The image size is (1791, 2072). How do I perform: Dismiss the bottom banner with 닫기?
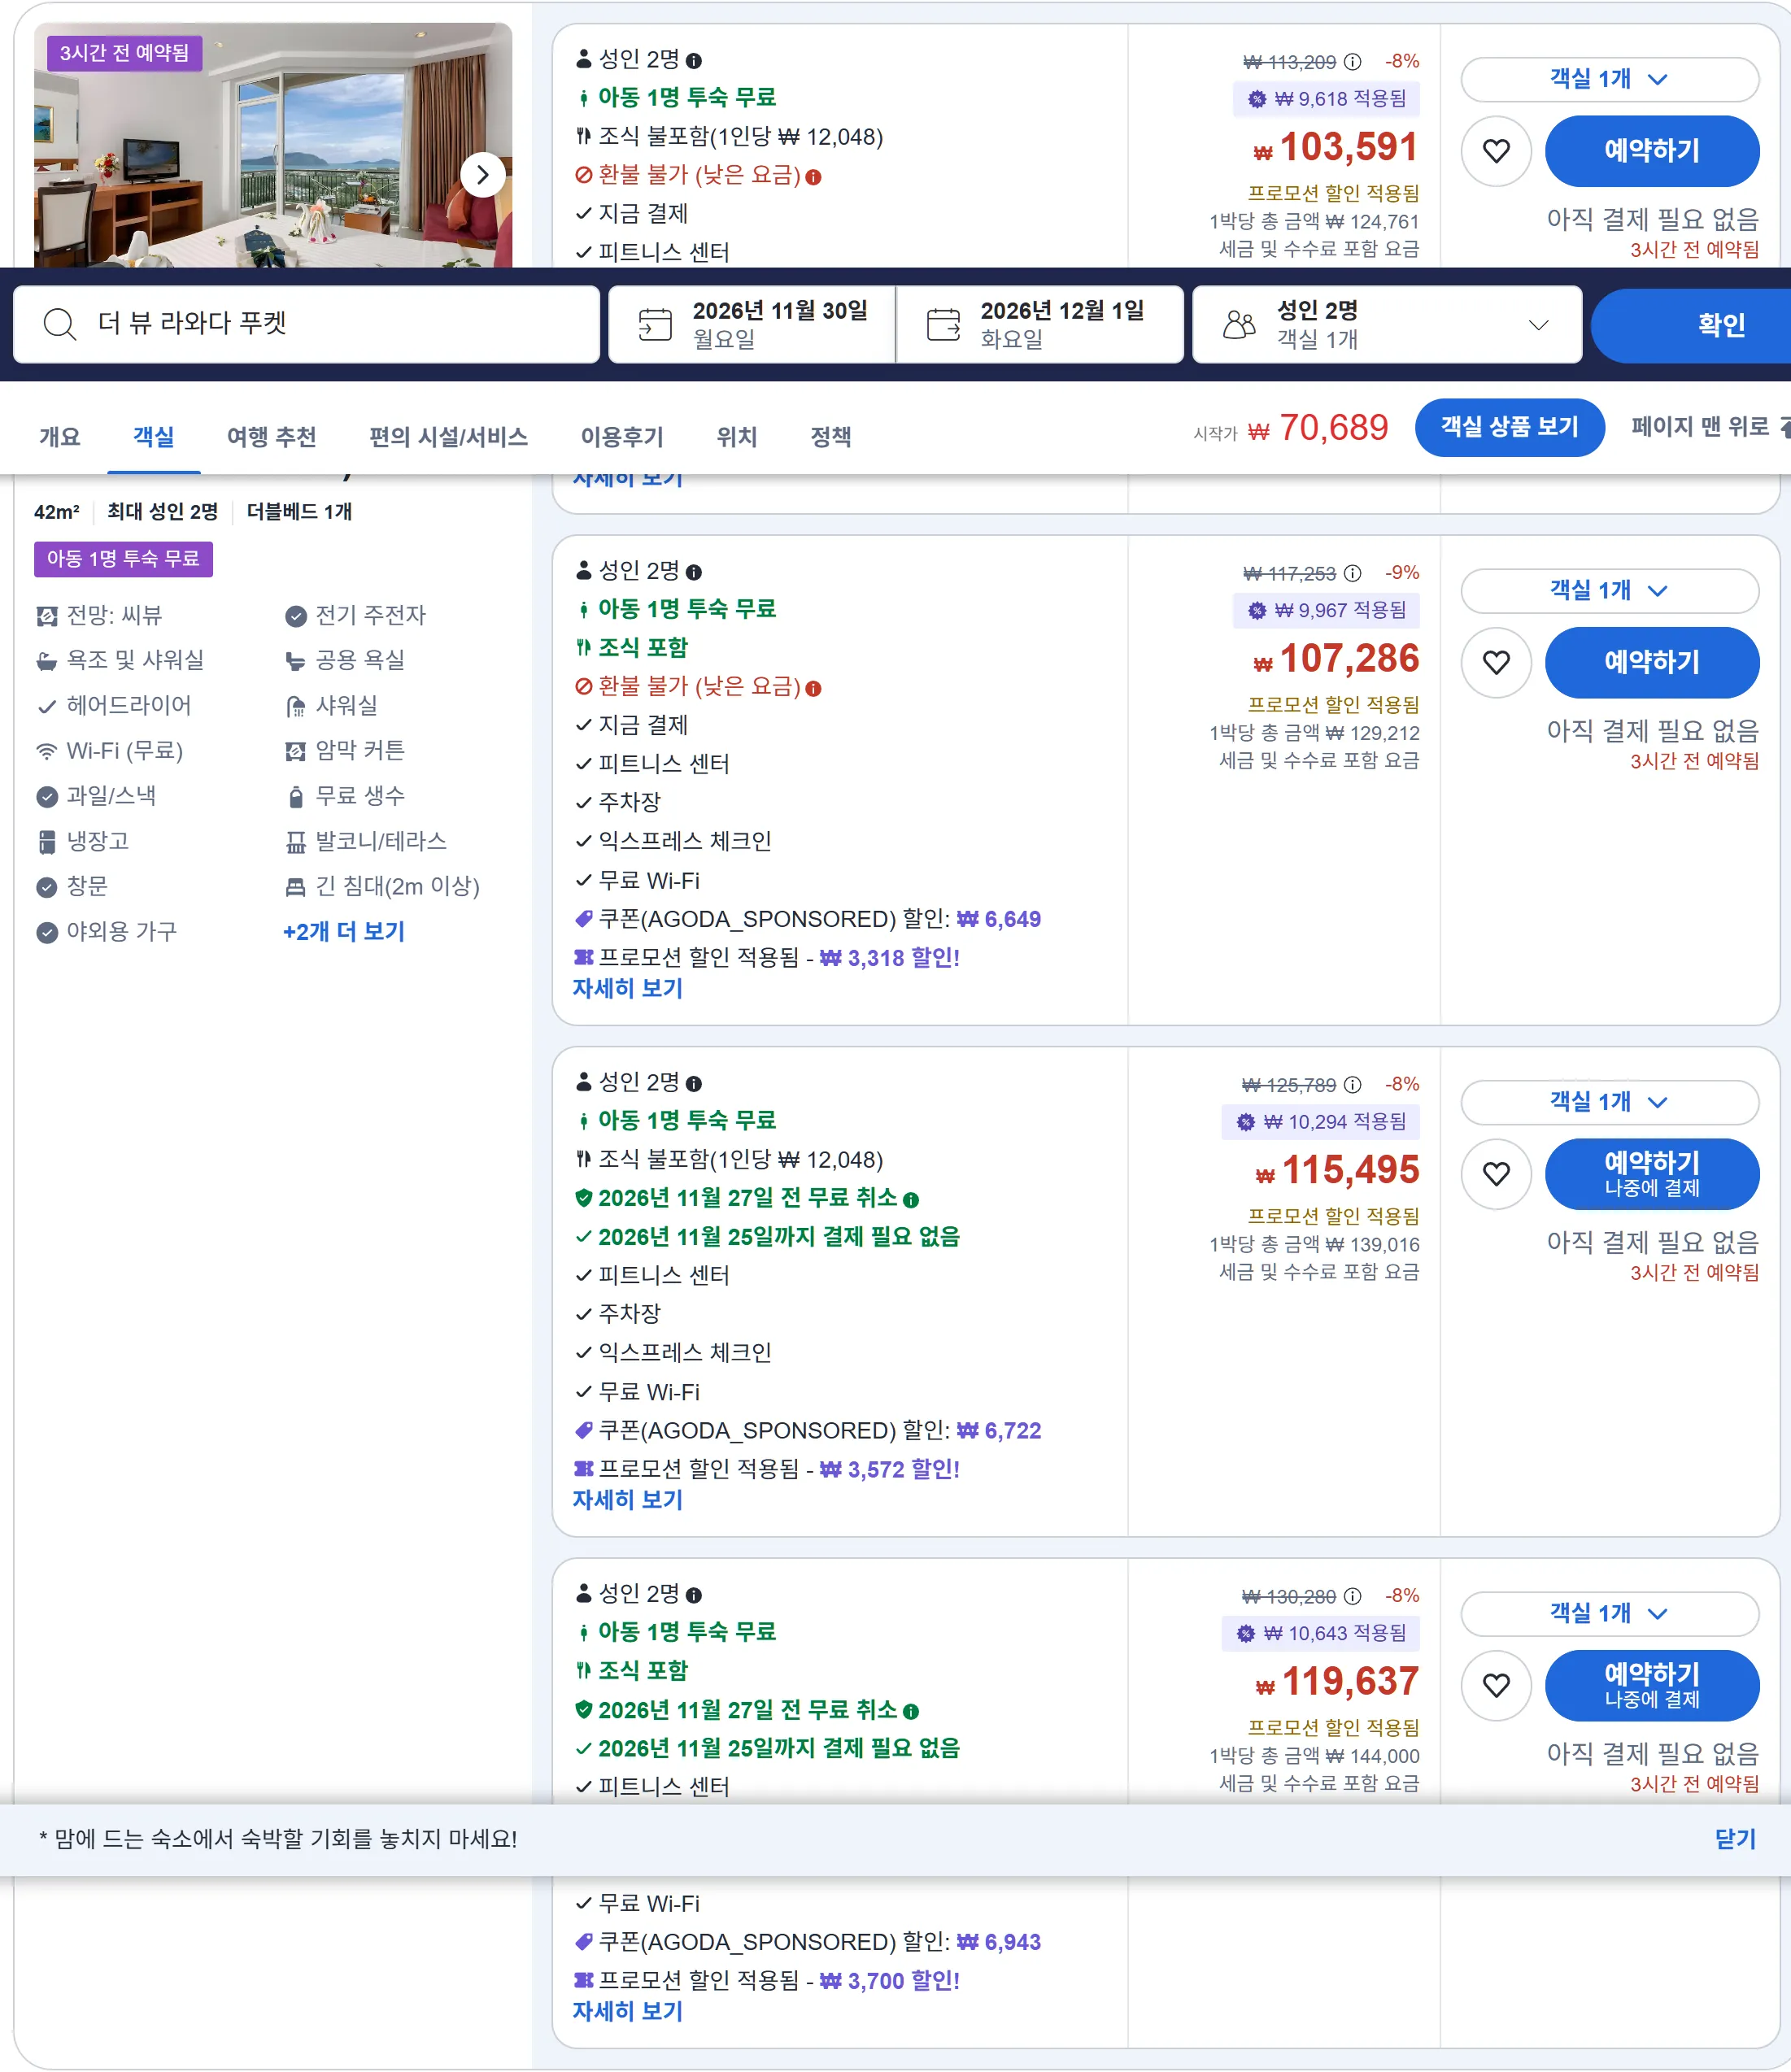click(x=1735, y=1839)
